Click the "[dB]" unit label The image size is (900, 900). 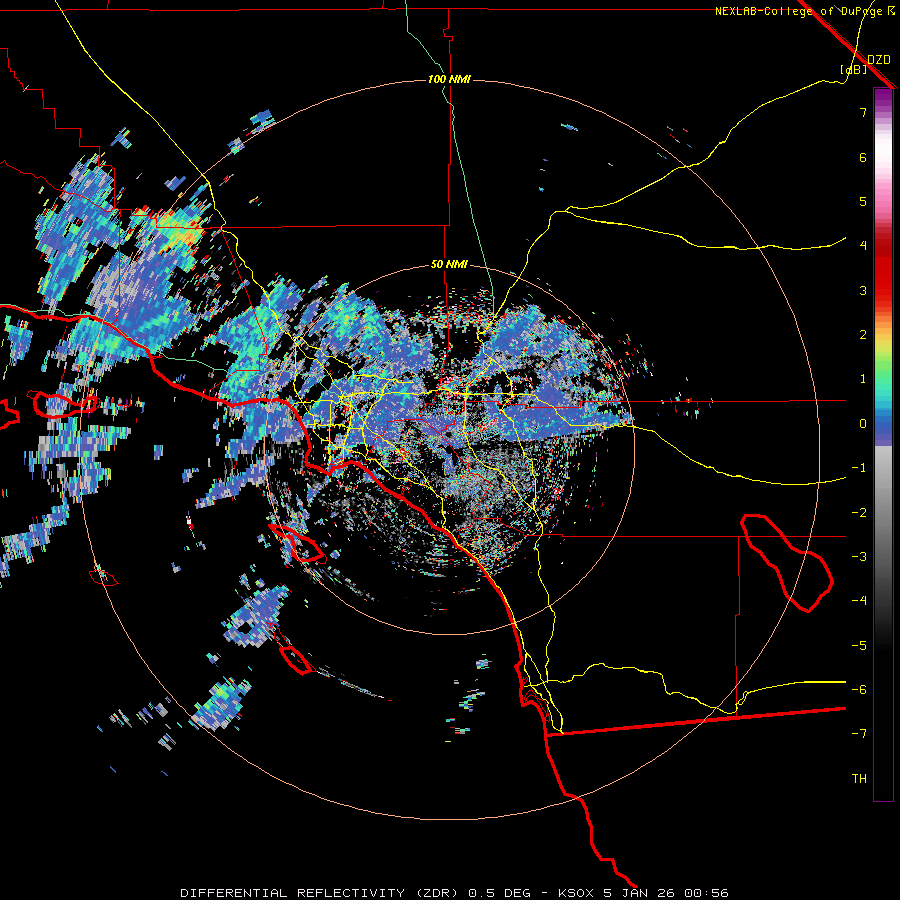click(854, 69)
